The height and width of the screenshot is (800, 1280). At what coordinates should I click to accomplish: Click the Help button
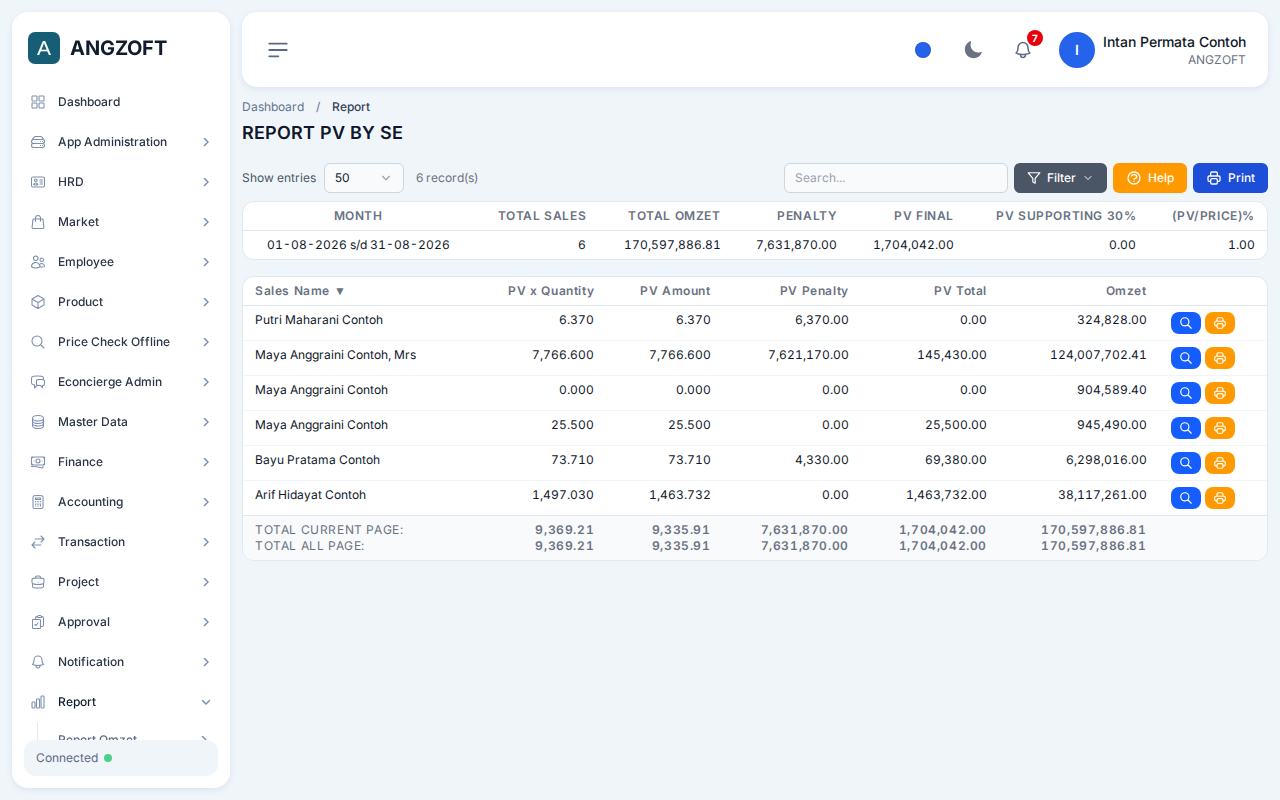click(x=1150, y=178)
